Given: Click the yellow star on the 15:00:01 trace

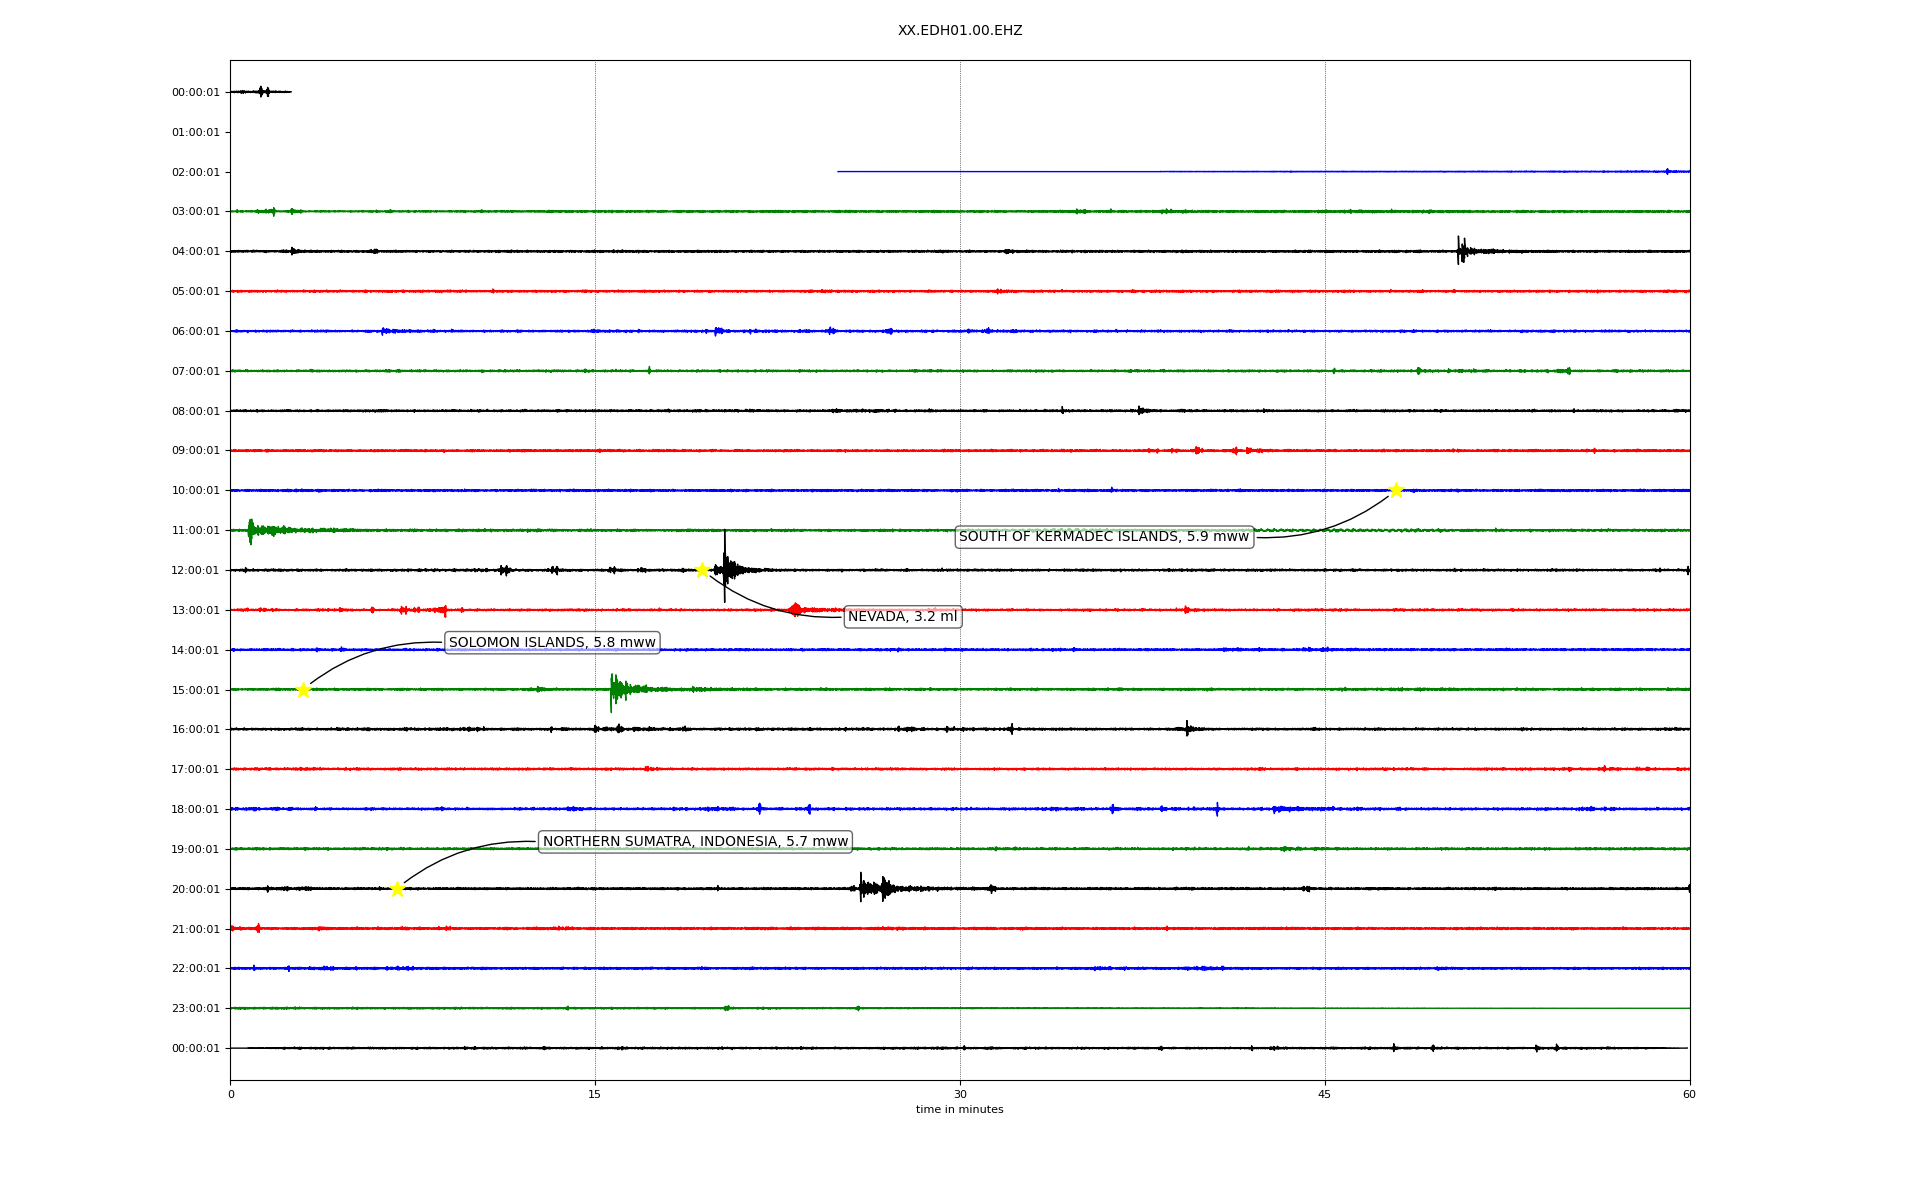Looking at the screenshot, I should point(303,690).
